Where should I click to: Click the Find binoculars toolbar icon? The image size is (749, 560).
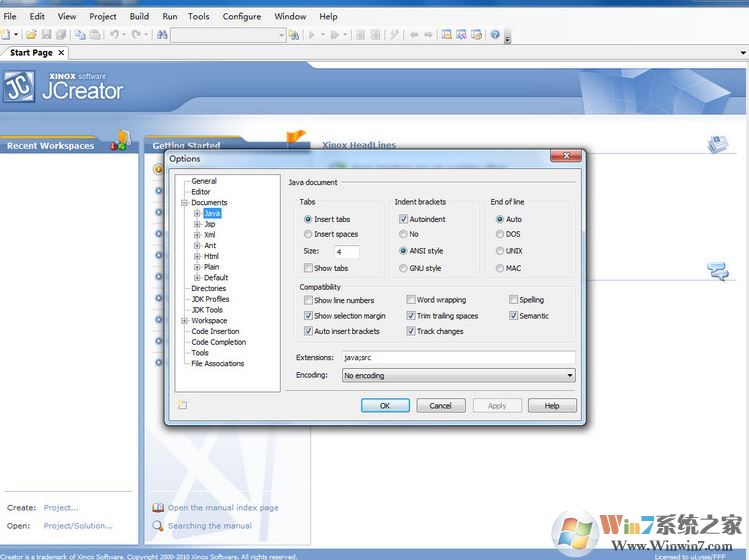pyautogui.click(x=162, y=35)
